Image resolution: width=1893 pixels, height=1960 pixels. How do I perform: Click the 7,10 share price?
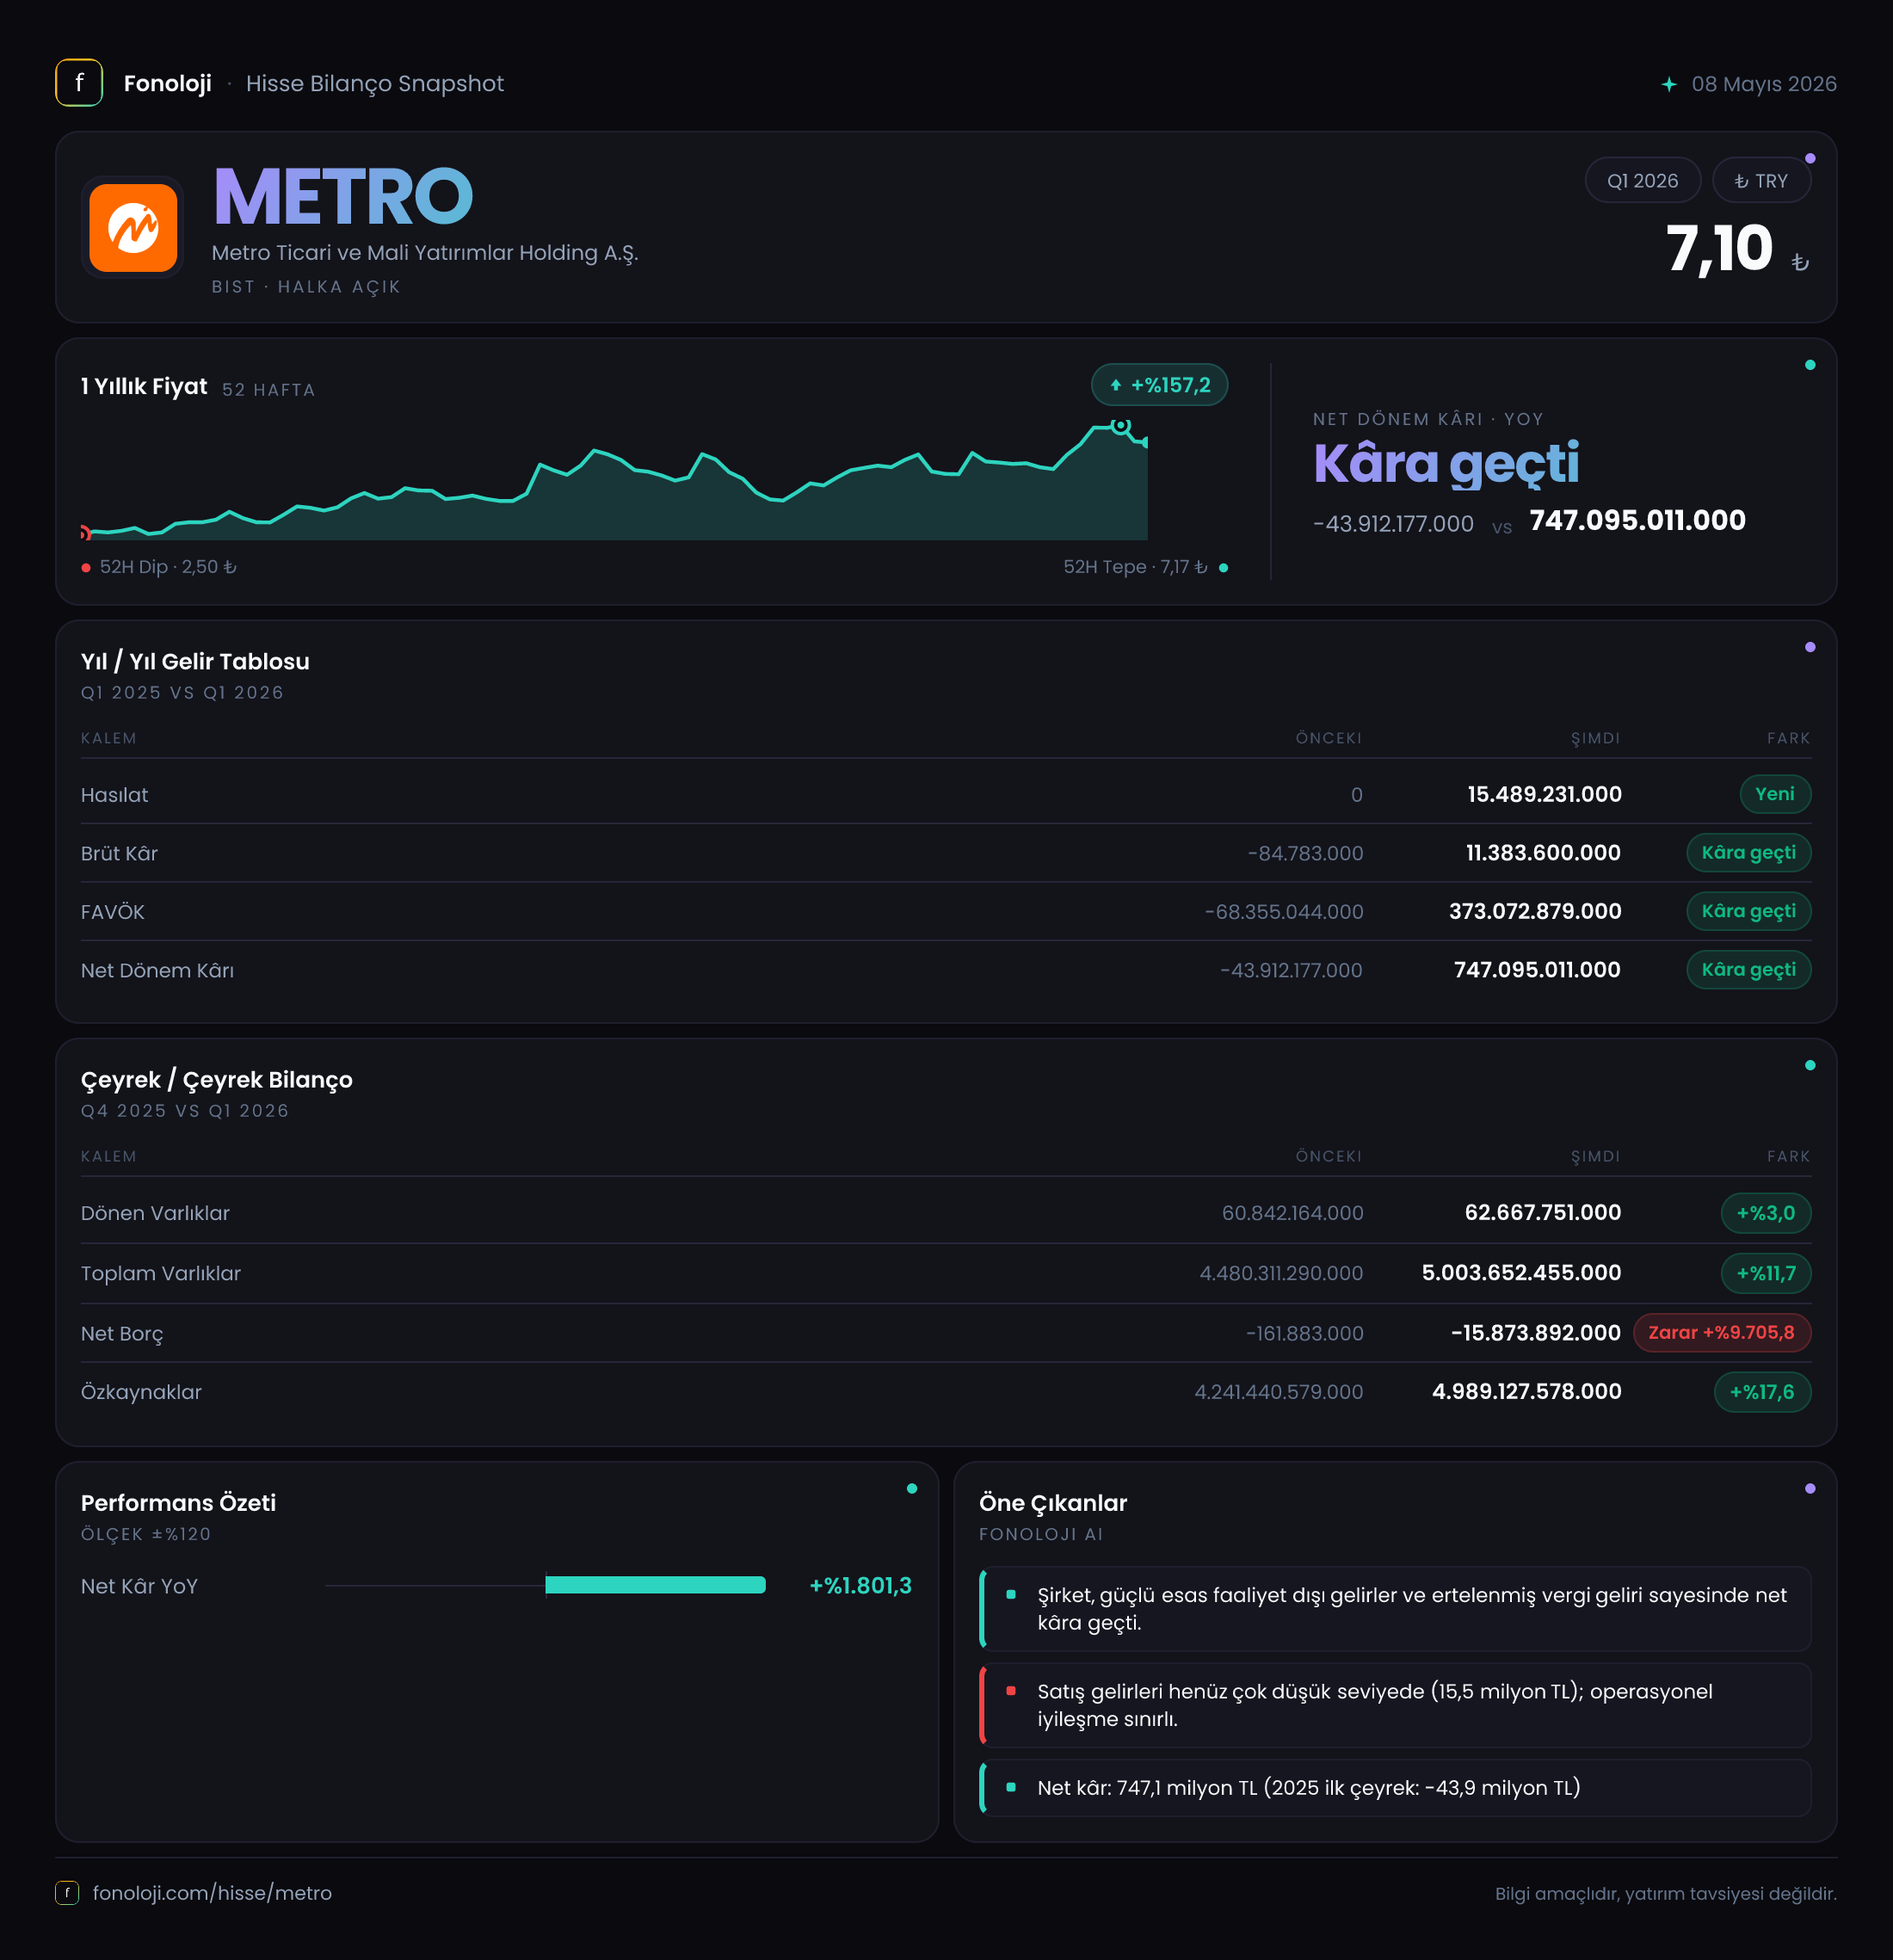click(1719, 248)
